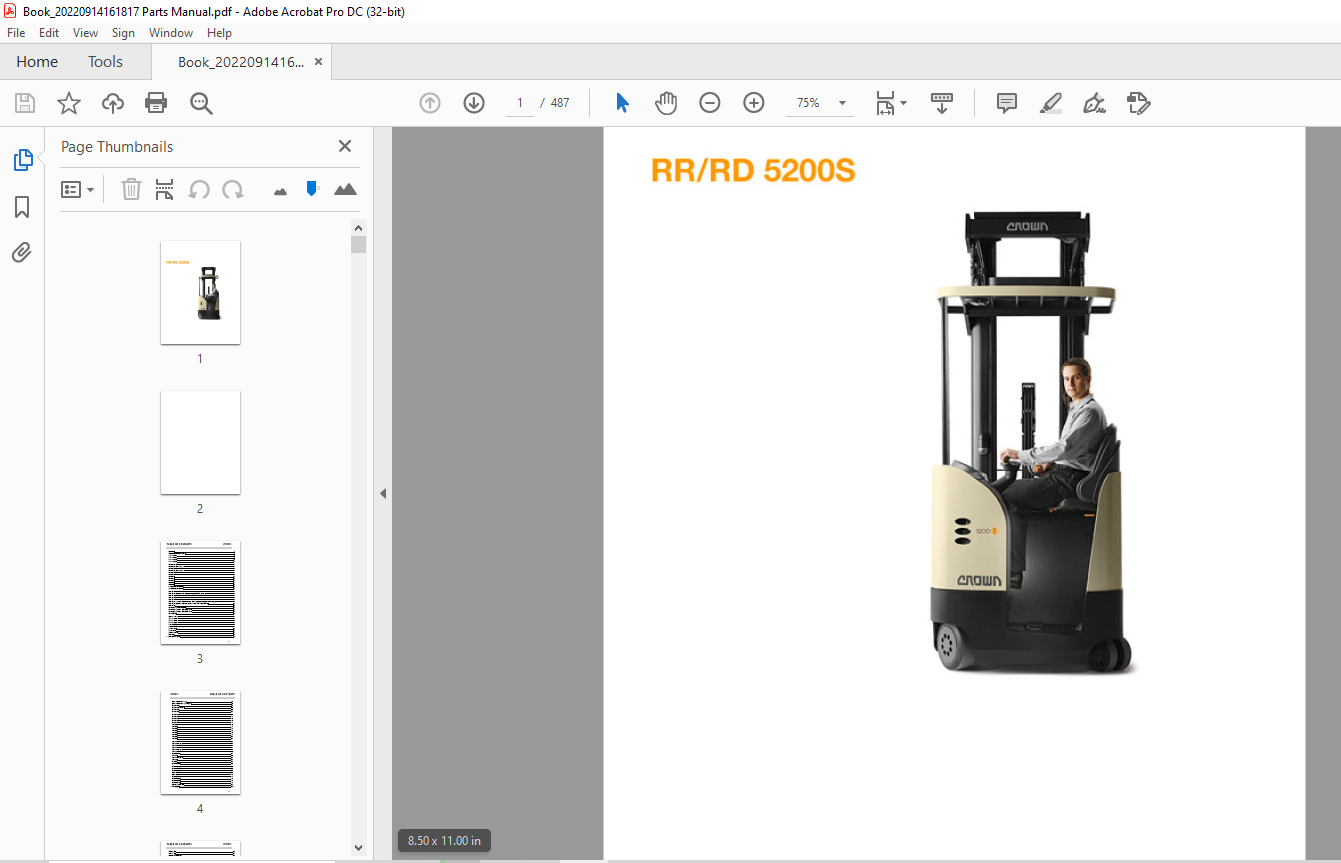Activate the Hand pan tool

(x=666, y=103)
